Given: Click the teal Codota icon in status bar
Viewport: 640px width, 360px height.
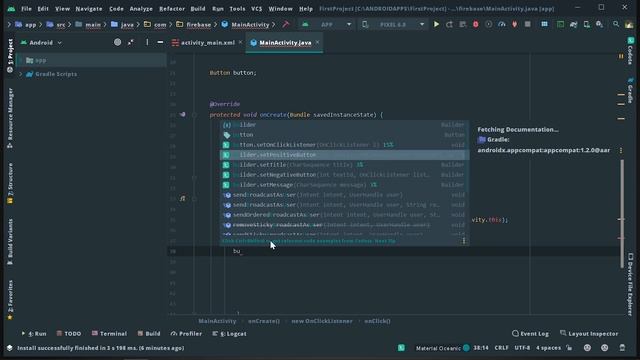Looking at the screenshot, I should pyautogui.click(x=402, y=348).
